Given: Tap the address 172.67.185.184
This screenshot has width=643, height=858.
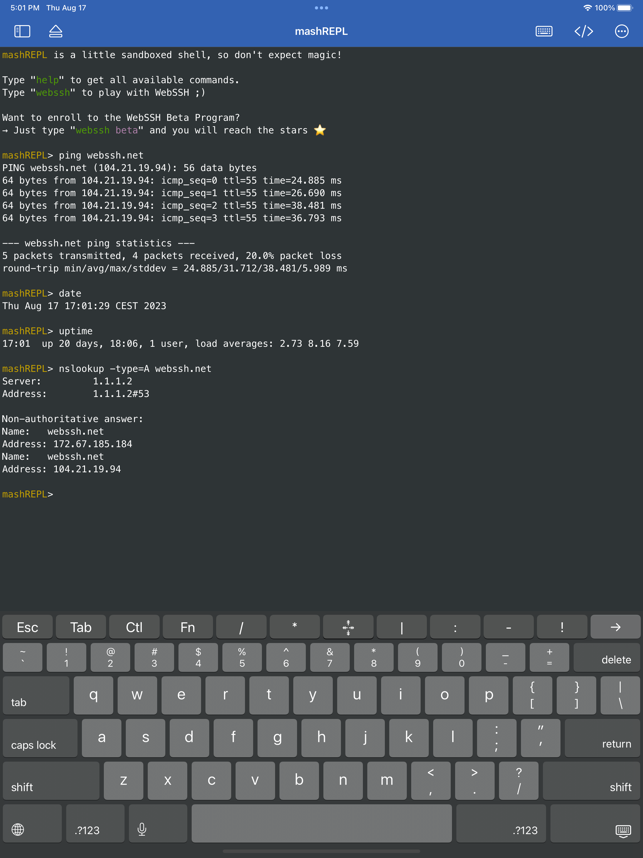Looking at the screenshot, I should pyautogui.click(x=92, y=444).
